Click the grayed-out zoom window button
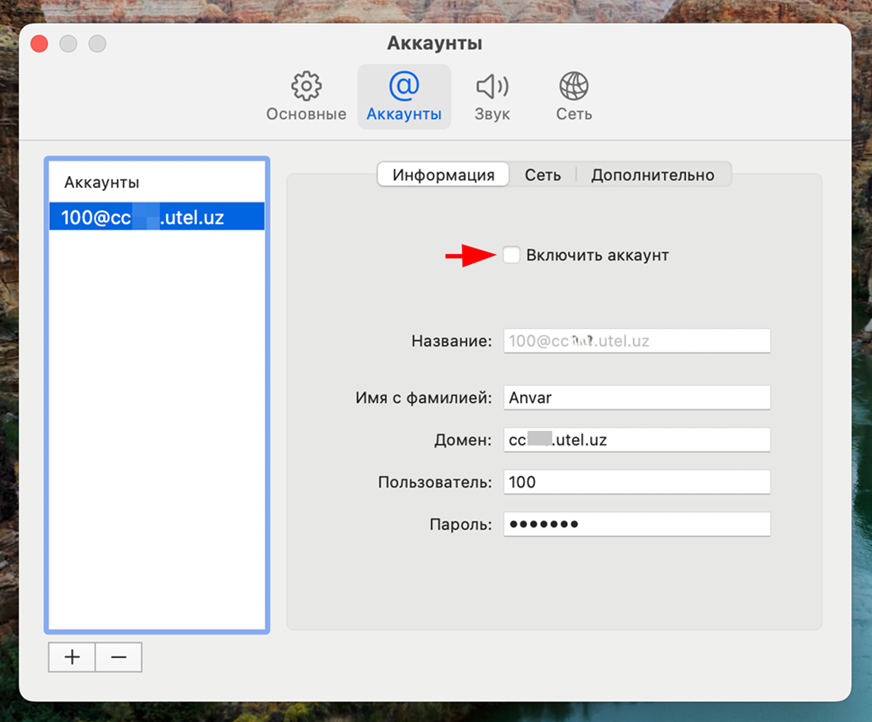The image size is (872, 722). (97, 44)
